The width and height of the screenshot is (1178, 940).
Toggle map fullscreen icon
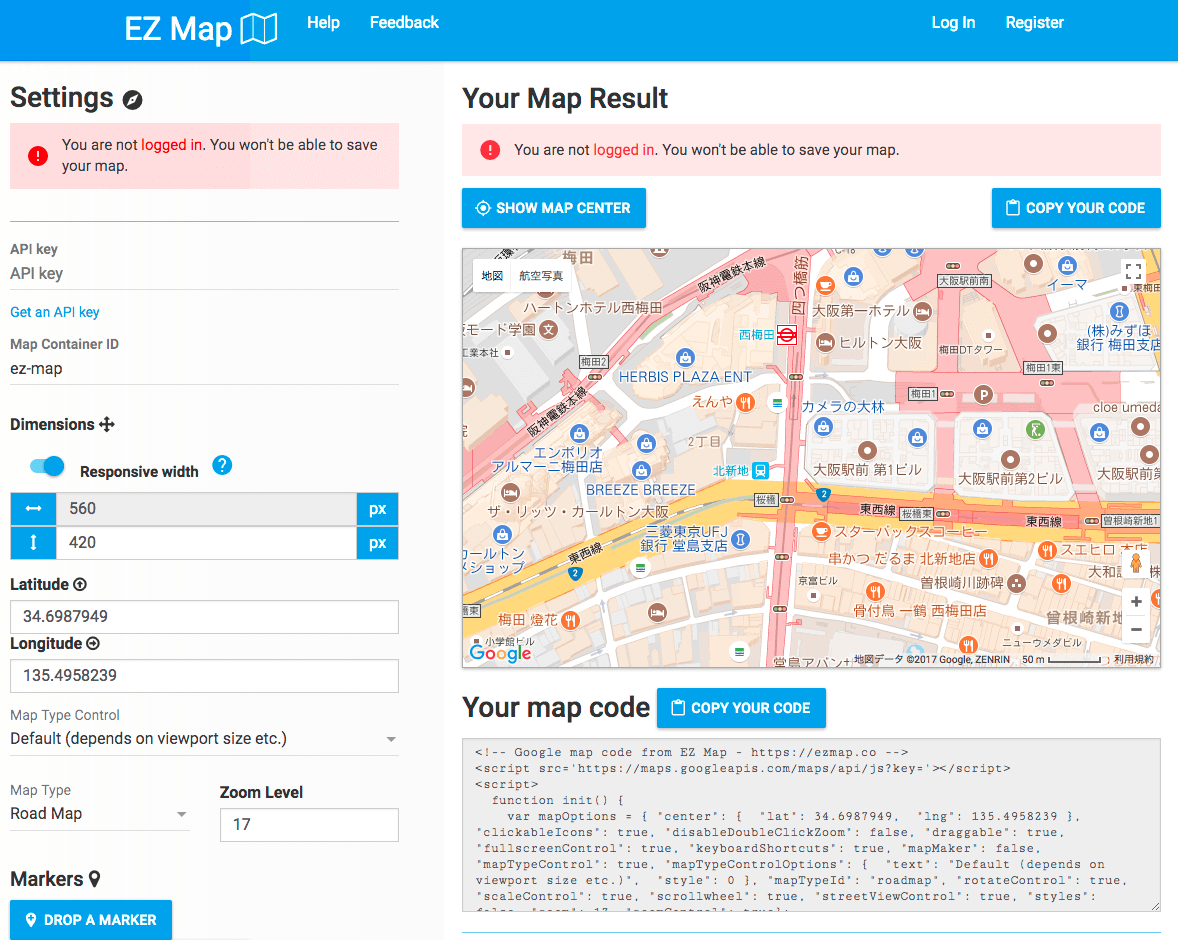1133,271
